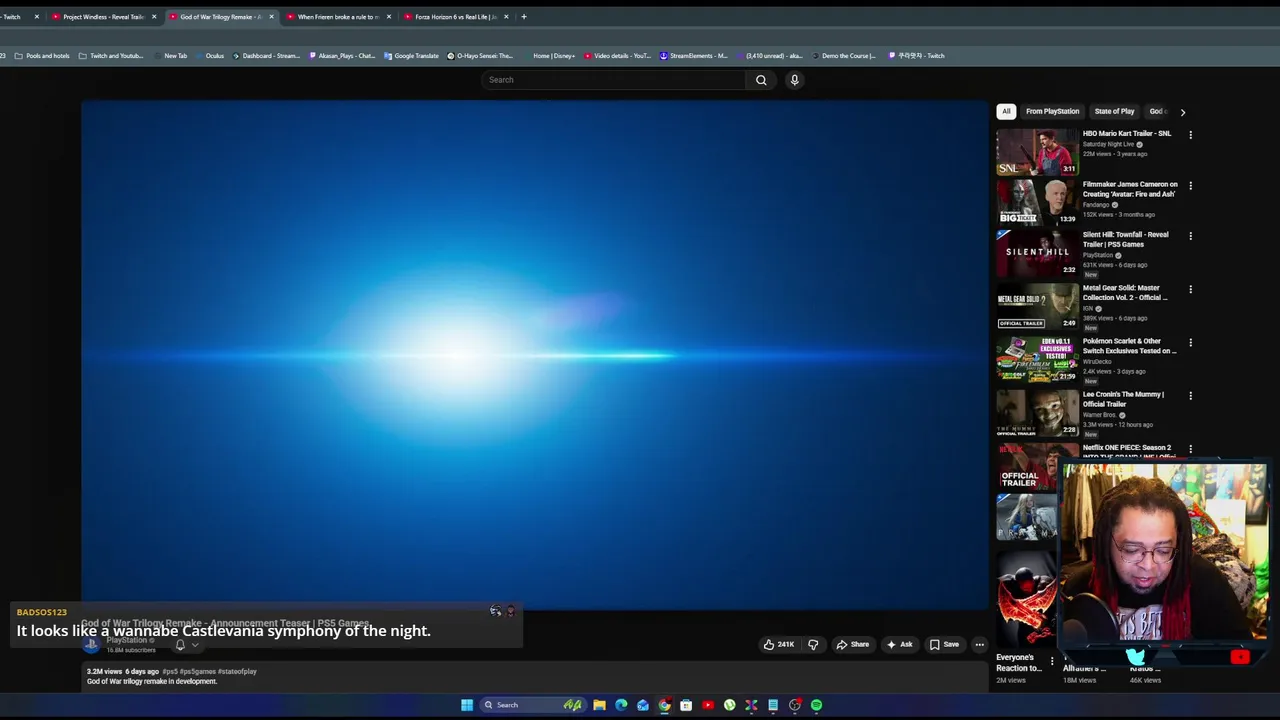
Task: Save the video to a playlist
Action: click(x=944, y=644)
